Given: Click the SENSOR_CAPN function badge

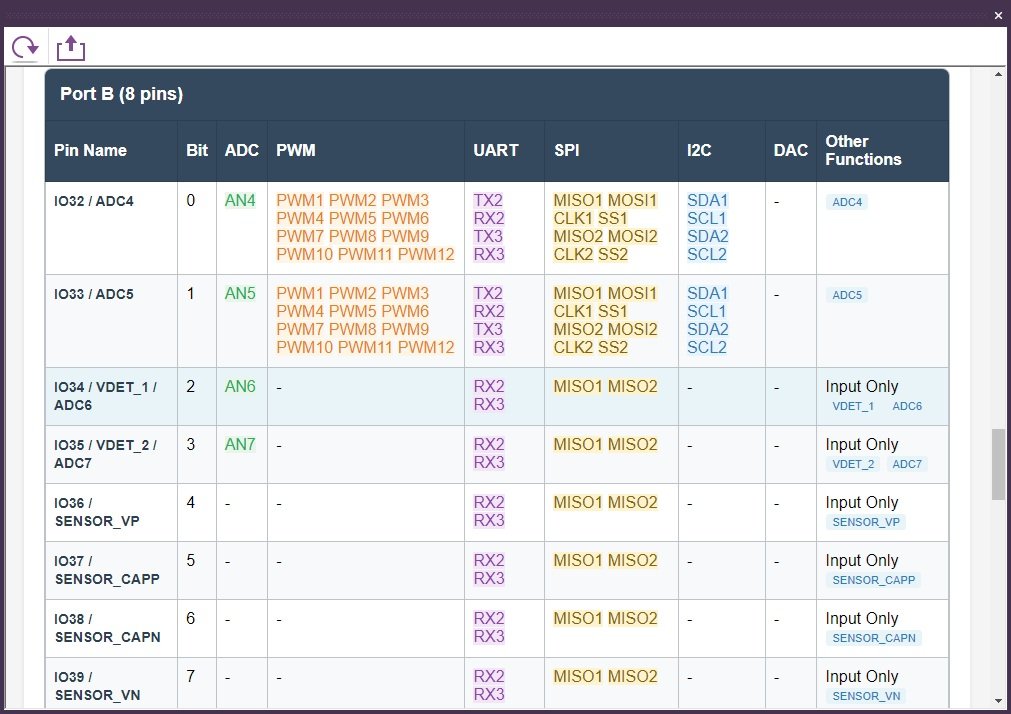Looking at the screenshot, I should click(x=873, y=638).
